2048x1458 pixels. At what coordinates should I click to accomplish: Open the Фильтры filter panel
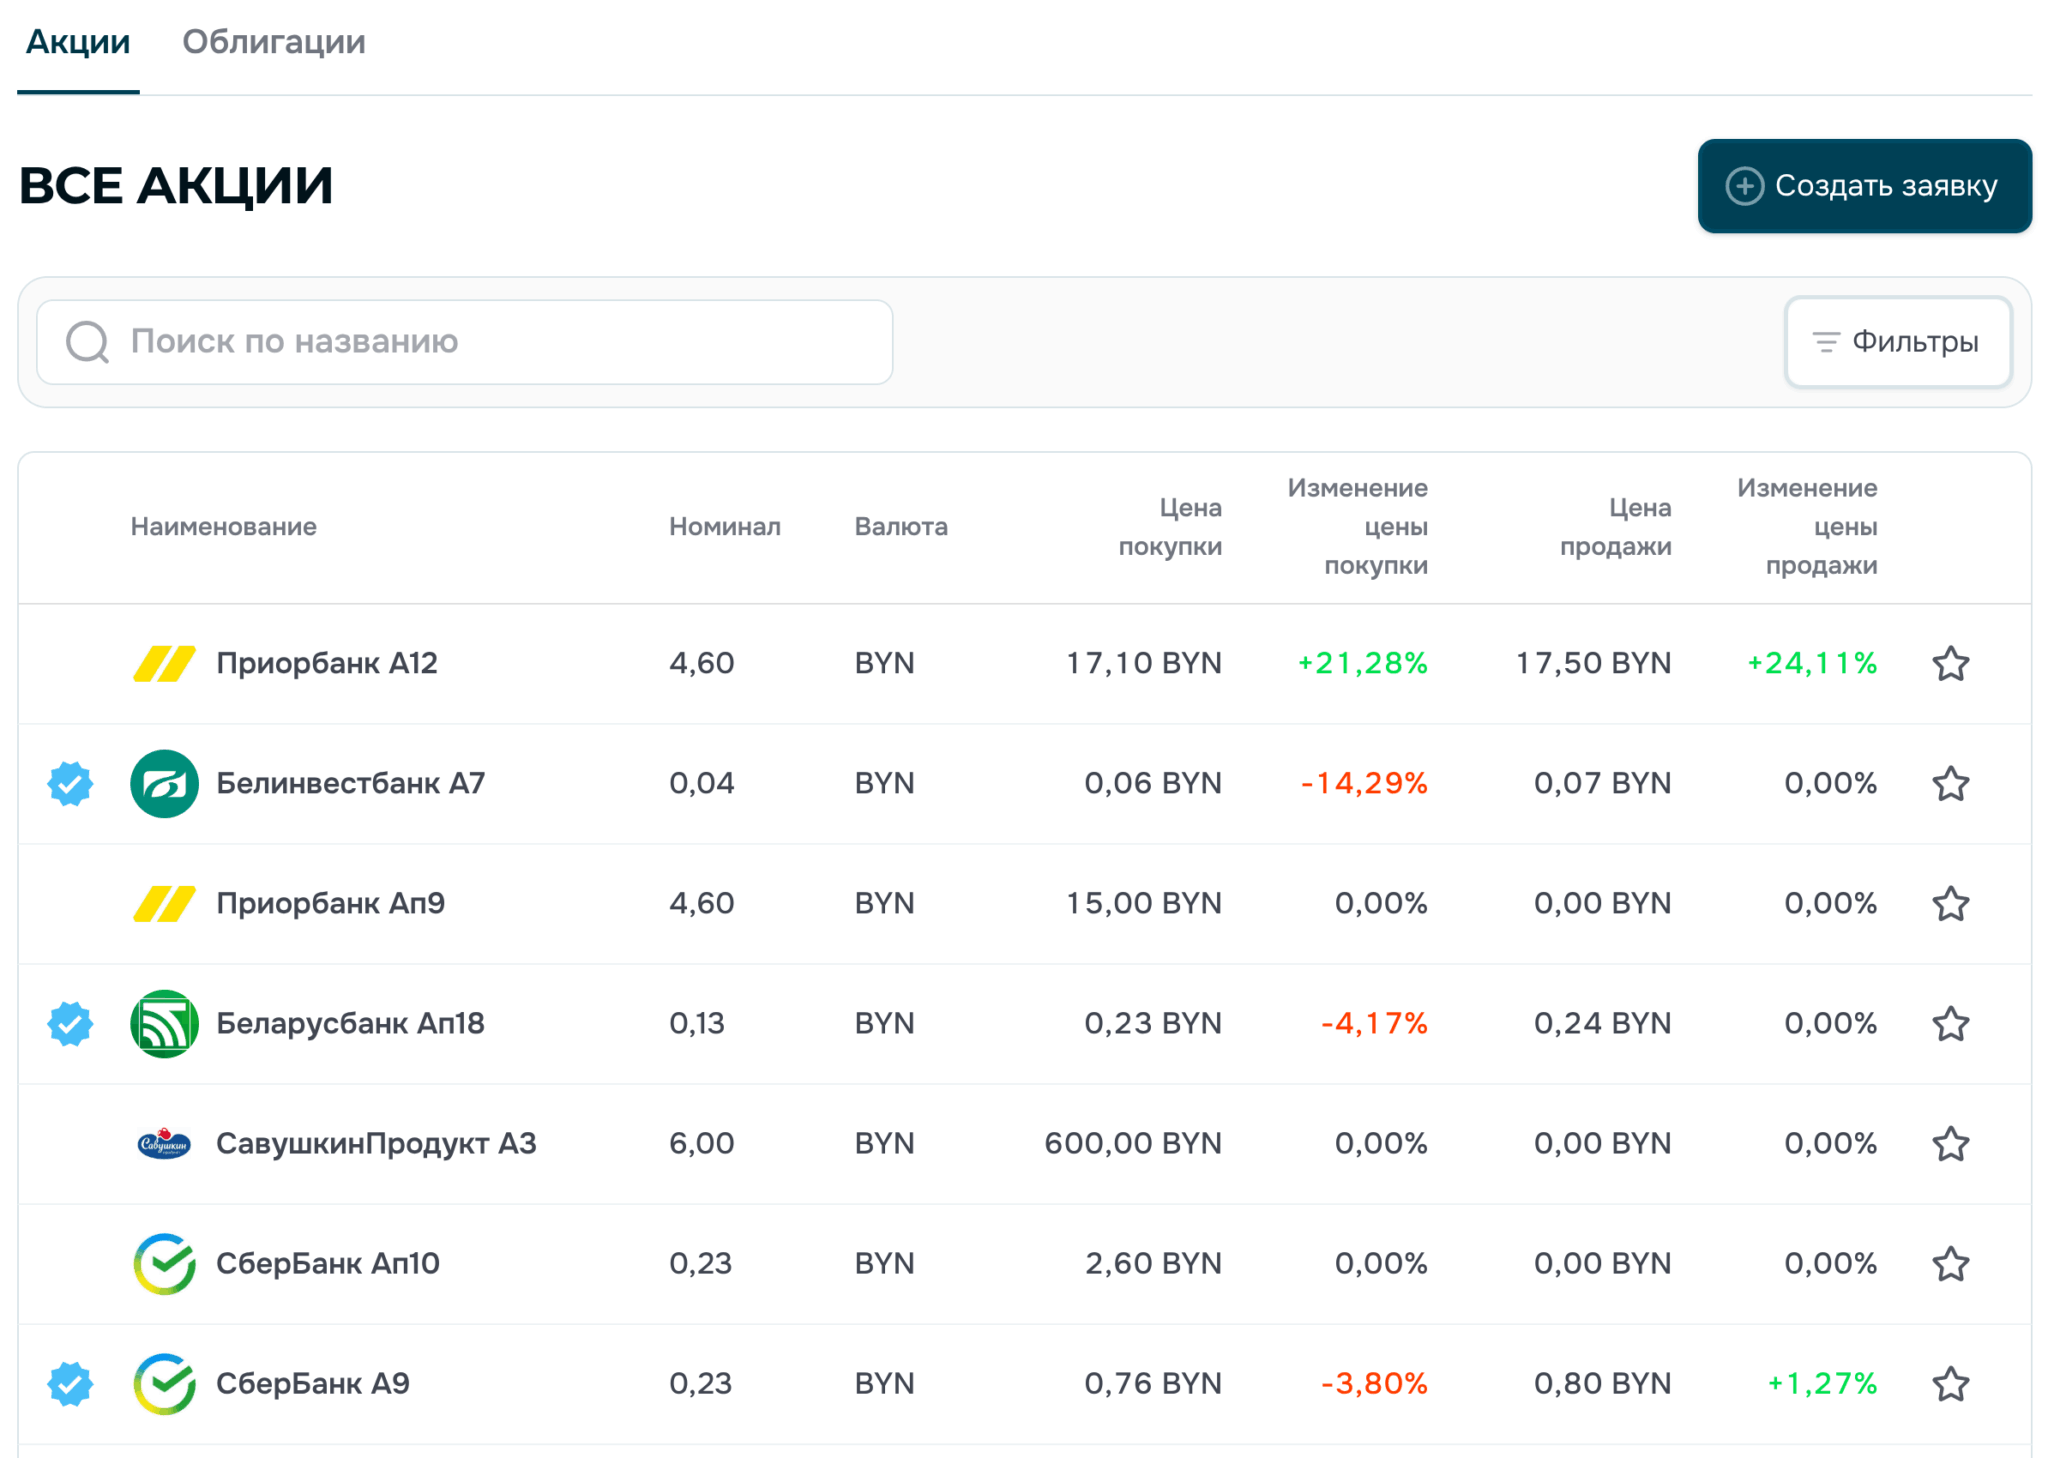point(1898,342)
